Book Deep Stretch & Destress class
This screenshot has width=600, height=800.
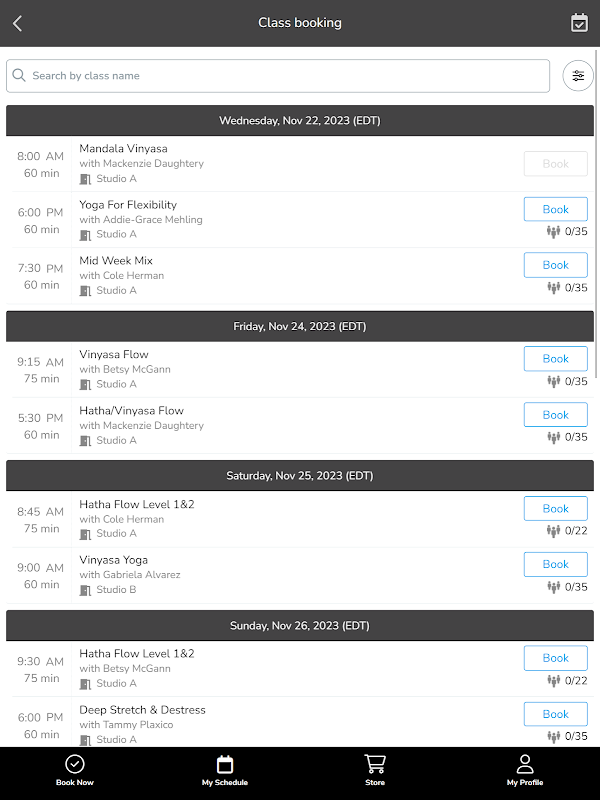coord(555,714)
